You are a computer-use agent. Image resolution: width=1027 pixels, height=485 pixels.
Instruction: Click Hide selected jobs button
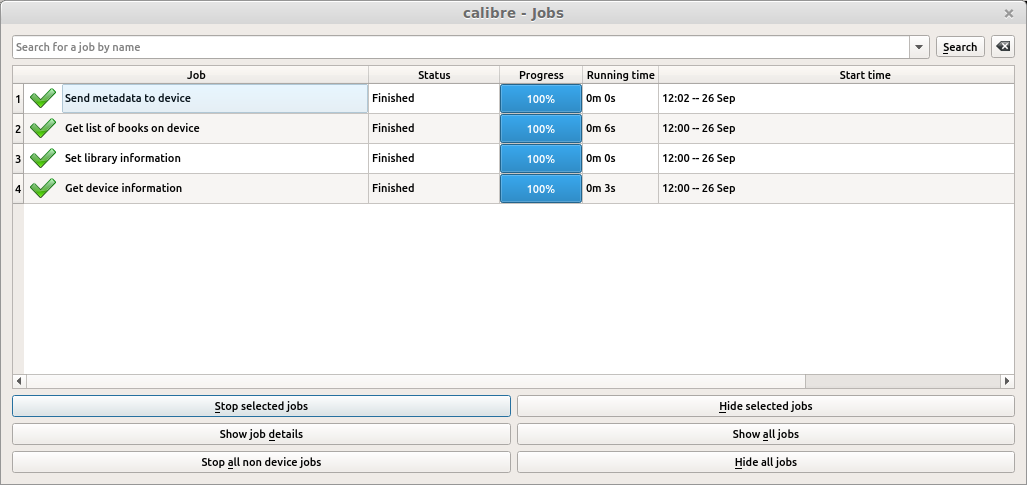coord(766,406)
